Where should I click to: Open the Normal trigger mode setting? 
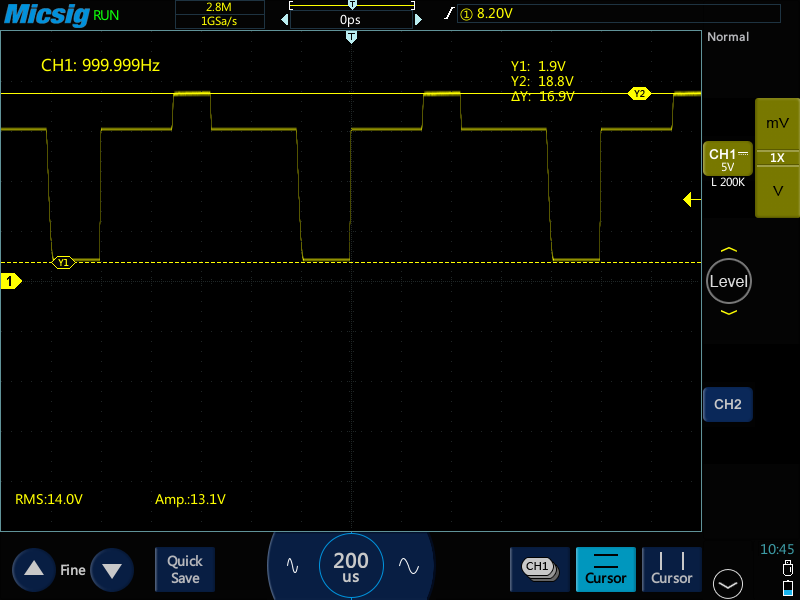coord(728,37)
